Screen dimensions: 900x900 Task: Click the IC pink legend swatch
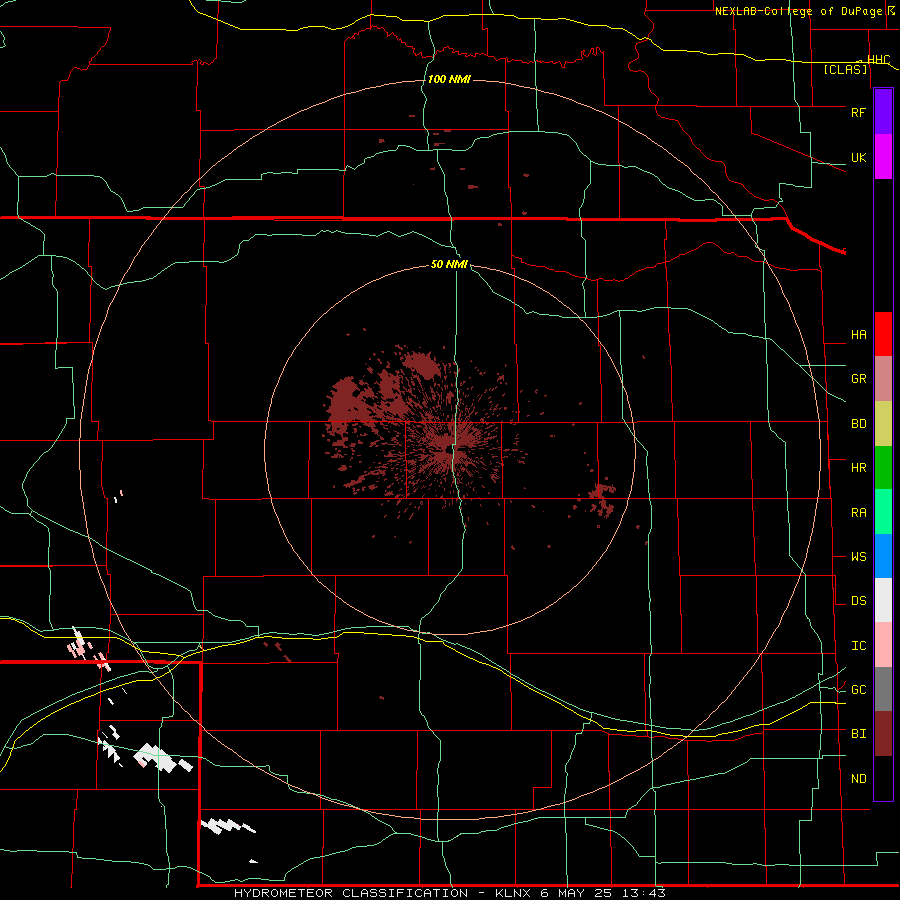[883, 645]
